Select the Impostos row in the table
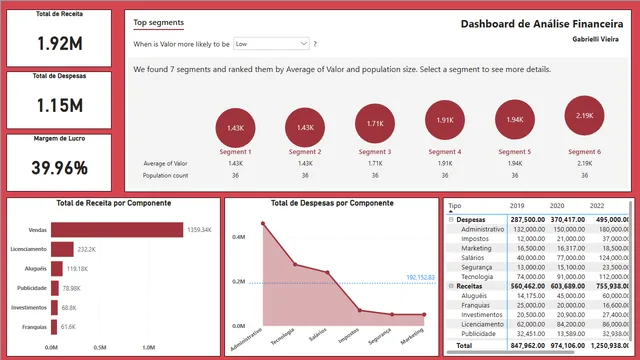Viewport: 640px width, 360px height. 538,238
